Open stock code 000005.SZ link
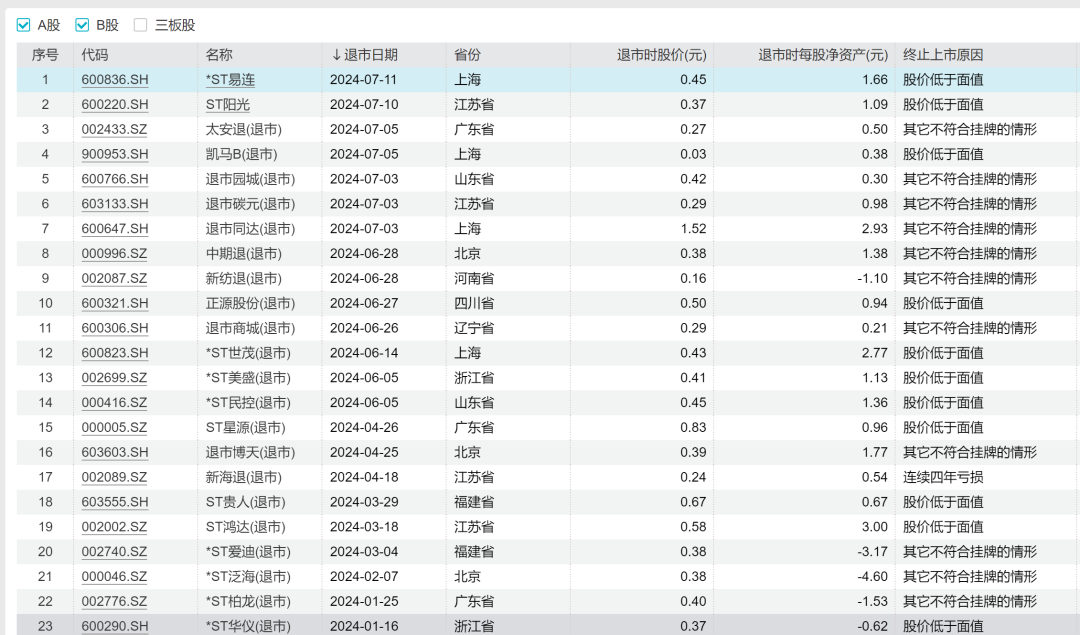The width and height of the screenshot is (1080, 635). click(114, 427)
